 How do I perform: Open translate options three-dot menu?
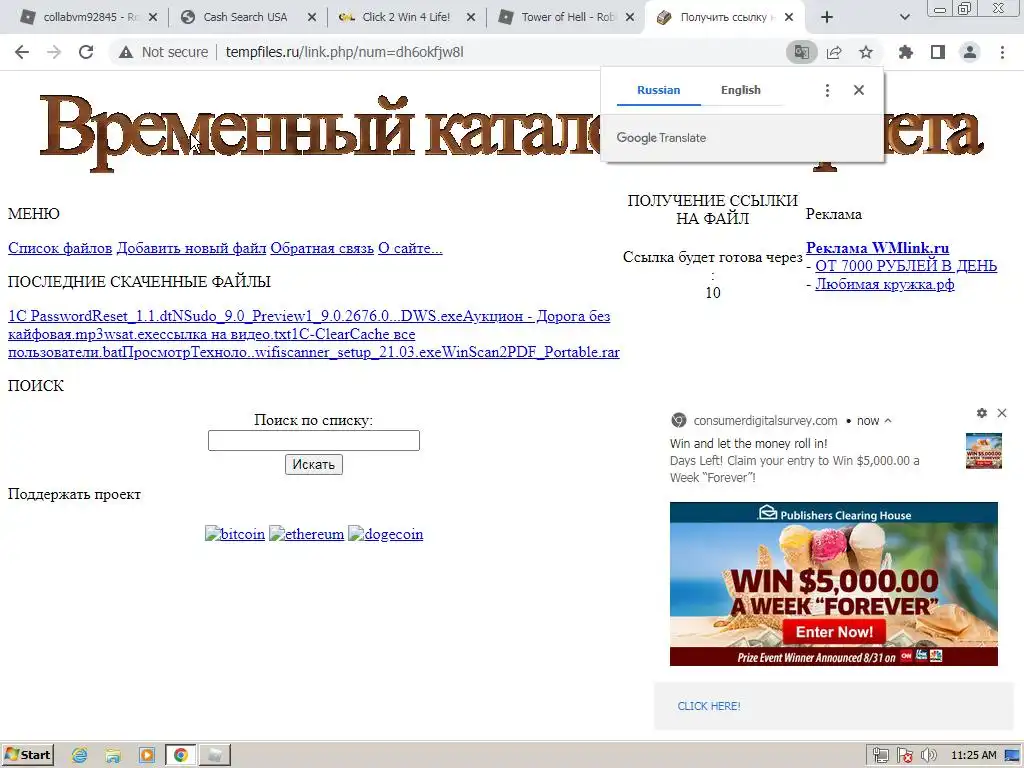coord(827,90)
